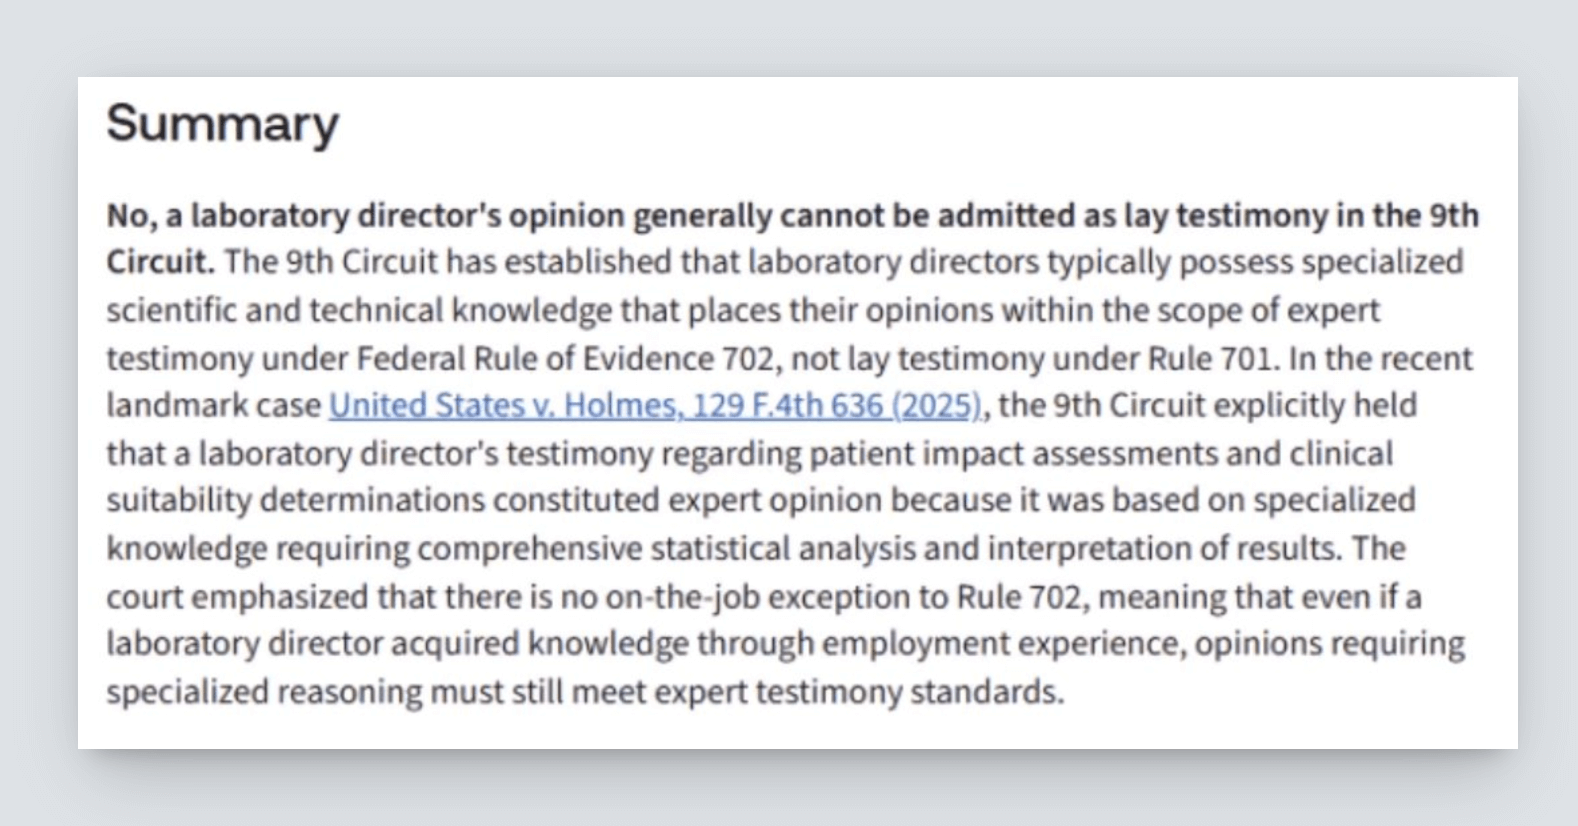This screenshot has width=1578, height=826.
Task: Click the words "specialized reasoning" in the last line
Action: click(x=264, y=692)
